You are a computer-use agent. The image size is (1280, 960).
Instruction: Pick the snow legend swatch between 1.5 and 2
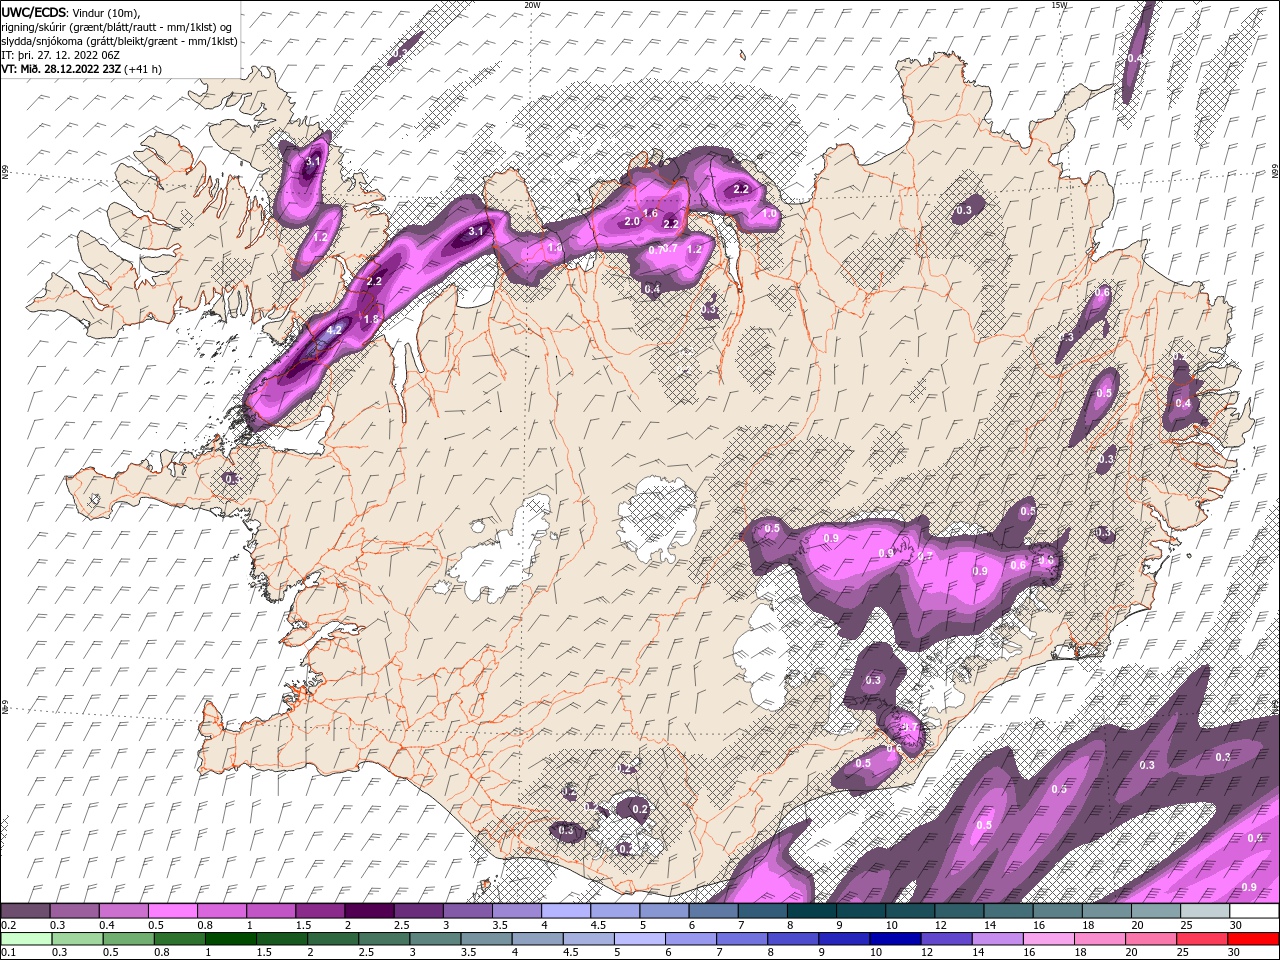tap(319, 911)
